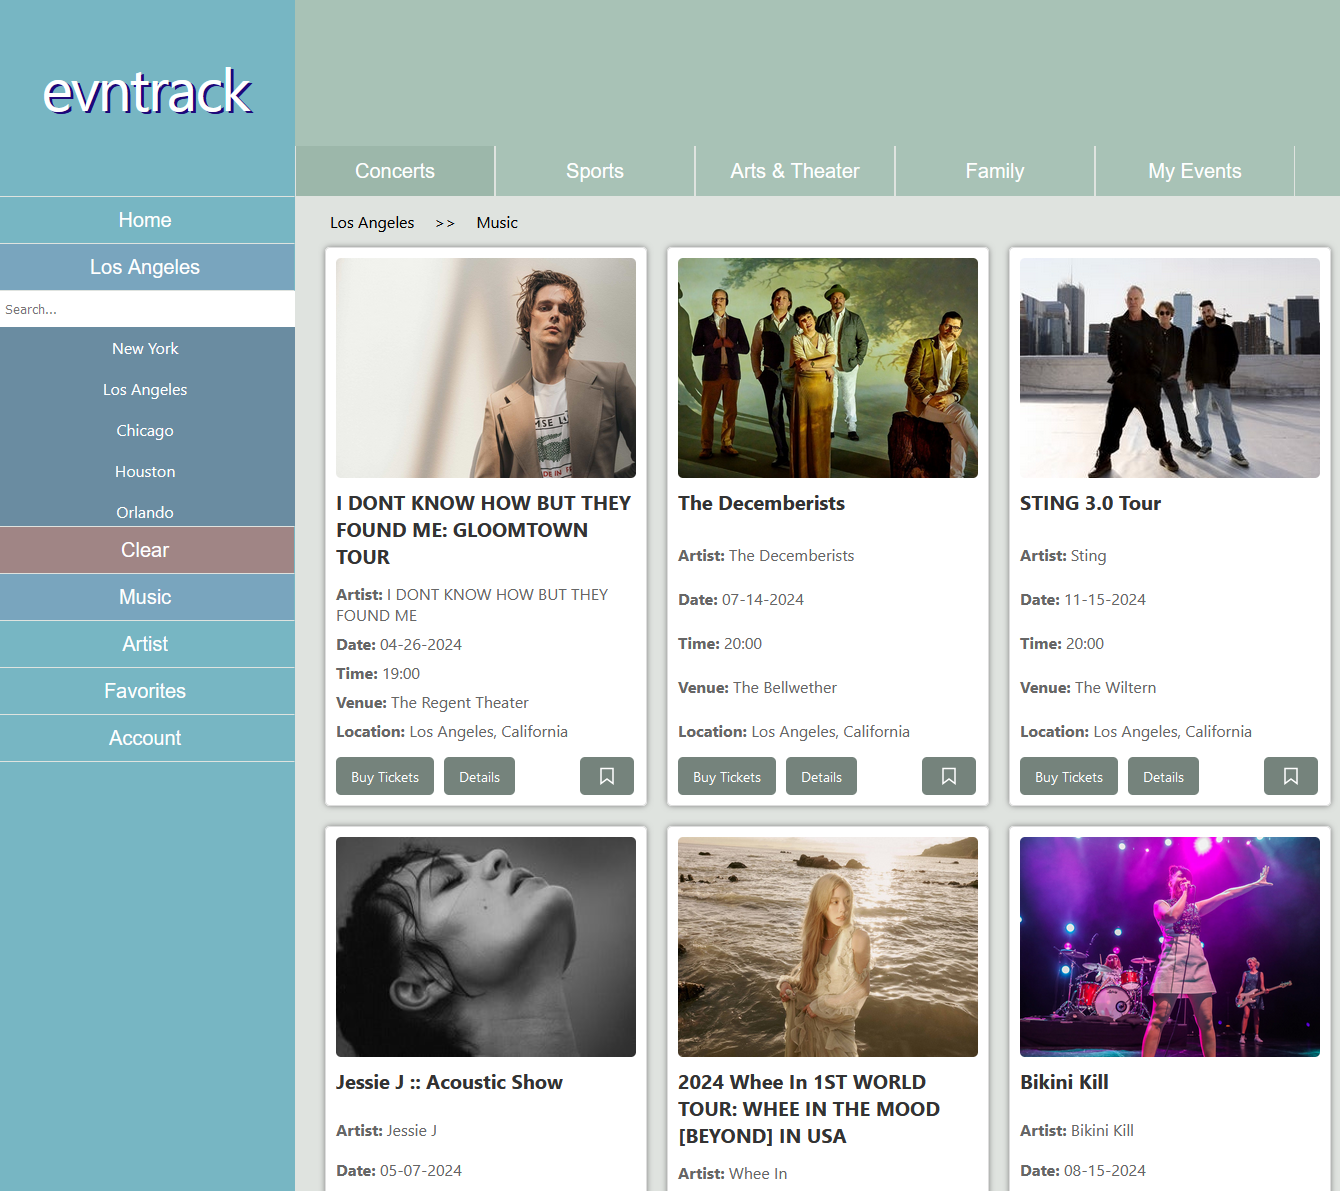Buy Tickets for The Decemberists
1340x1191 pixels.
pyautogui.click(x=727, y=776)
